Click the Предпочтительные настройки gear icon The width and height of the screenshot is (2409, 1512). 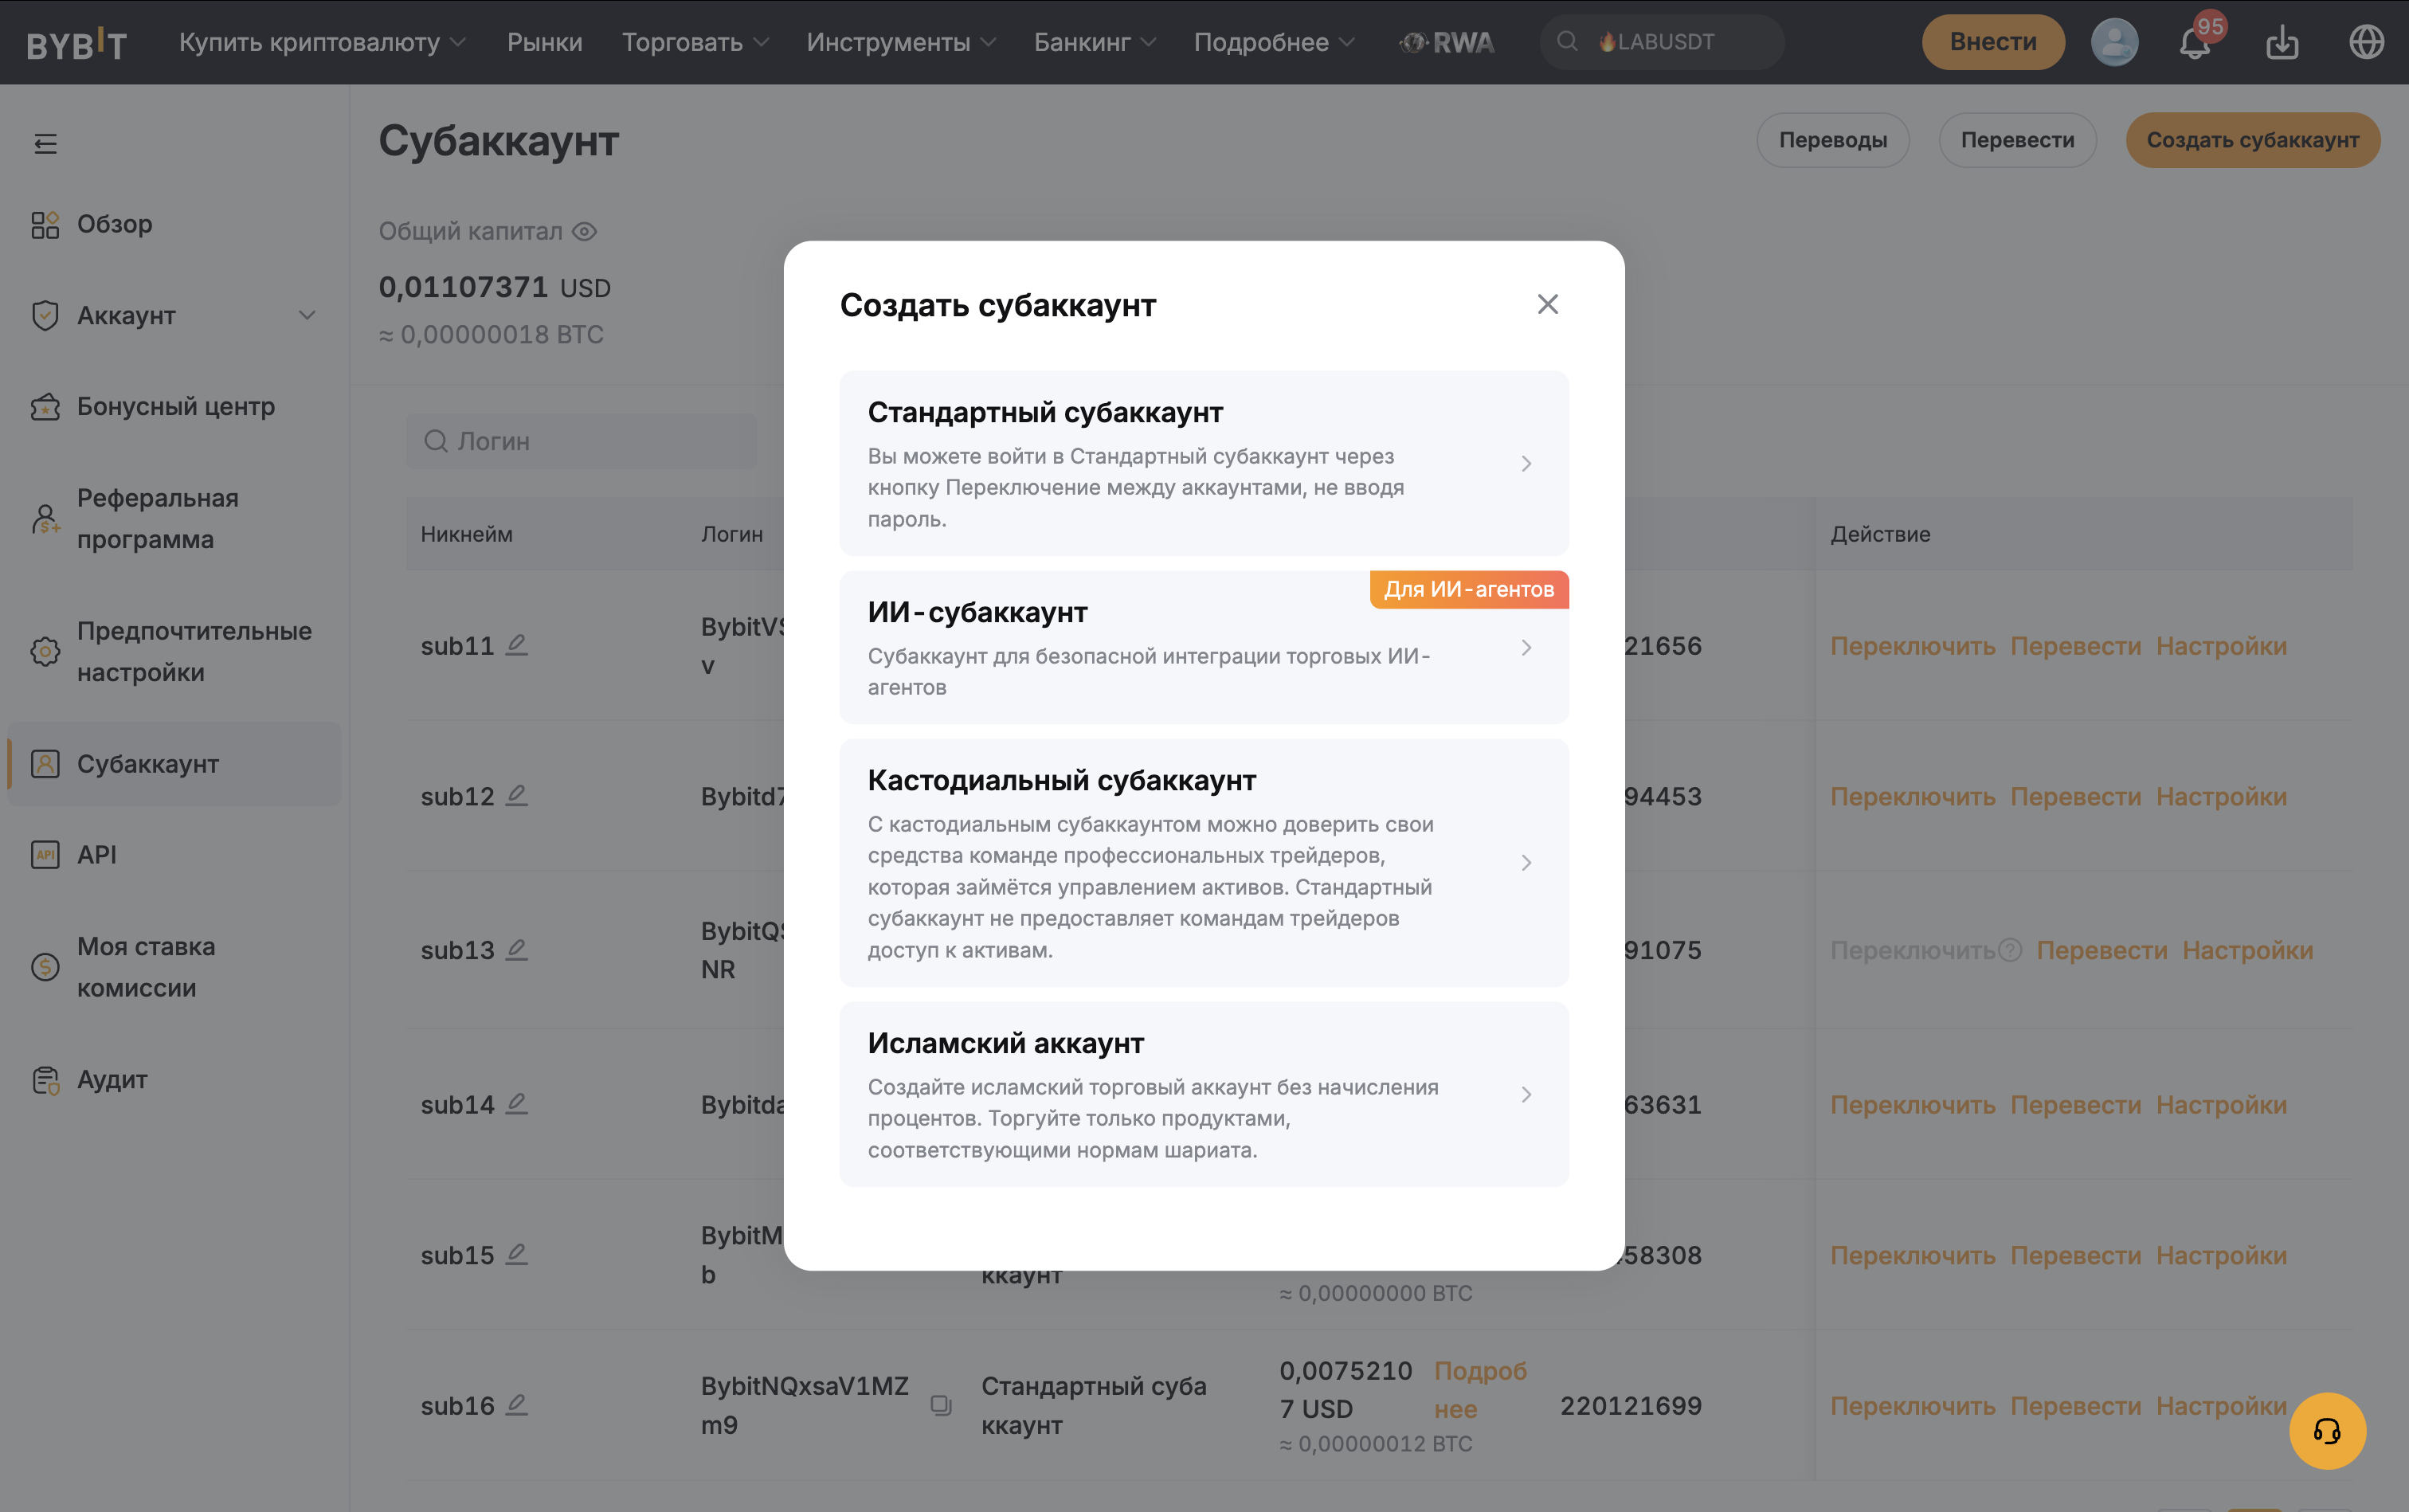(45, 652)
